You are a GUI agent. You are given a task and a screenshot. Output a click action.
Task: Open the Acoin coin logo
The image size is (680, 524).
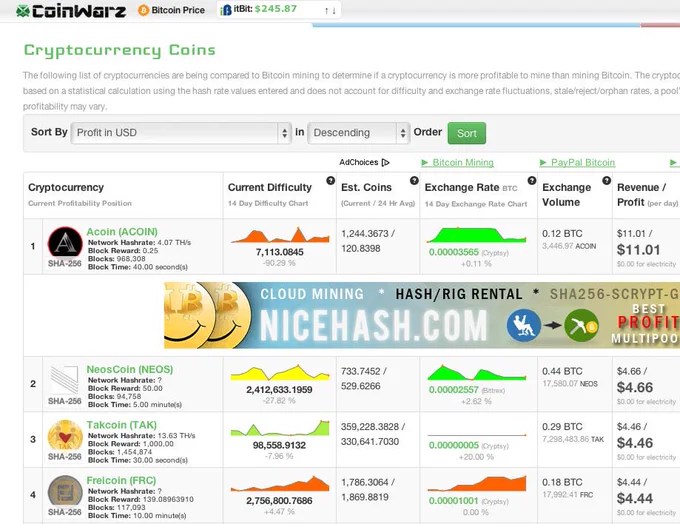[x=65, y=242]
